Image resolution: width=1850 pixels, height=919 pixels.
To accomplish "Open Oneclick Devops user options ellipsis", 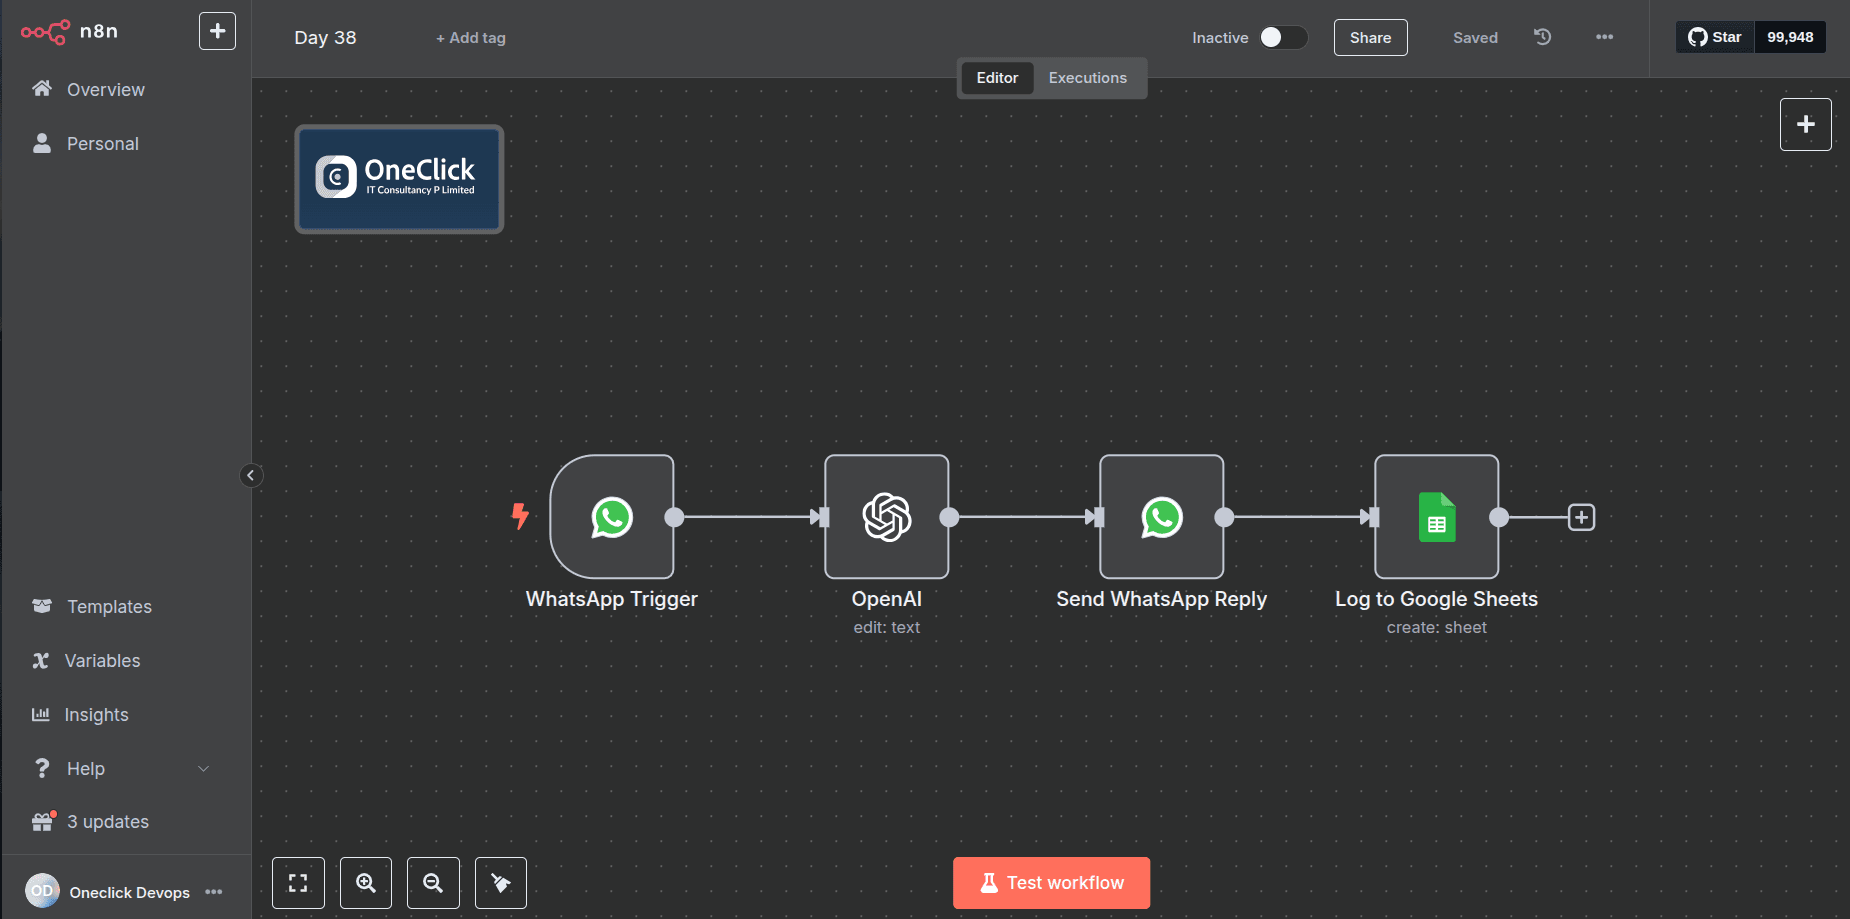I will pyautogui.click(x=214, y=892).
